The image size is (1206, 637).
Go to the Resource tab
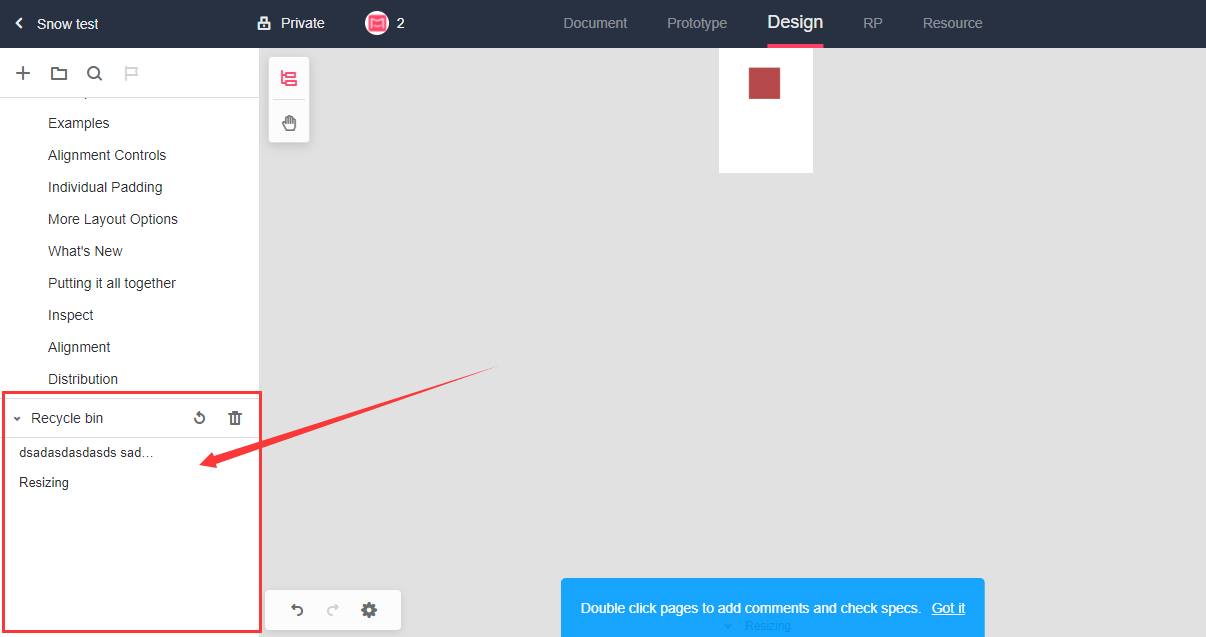pos(952,23)
